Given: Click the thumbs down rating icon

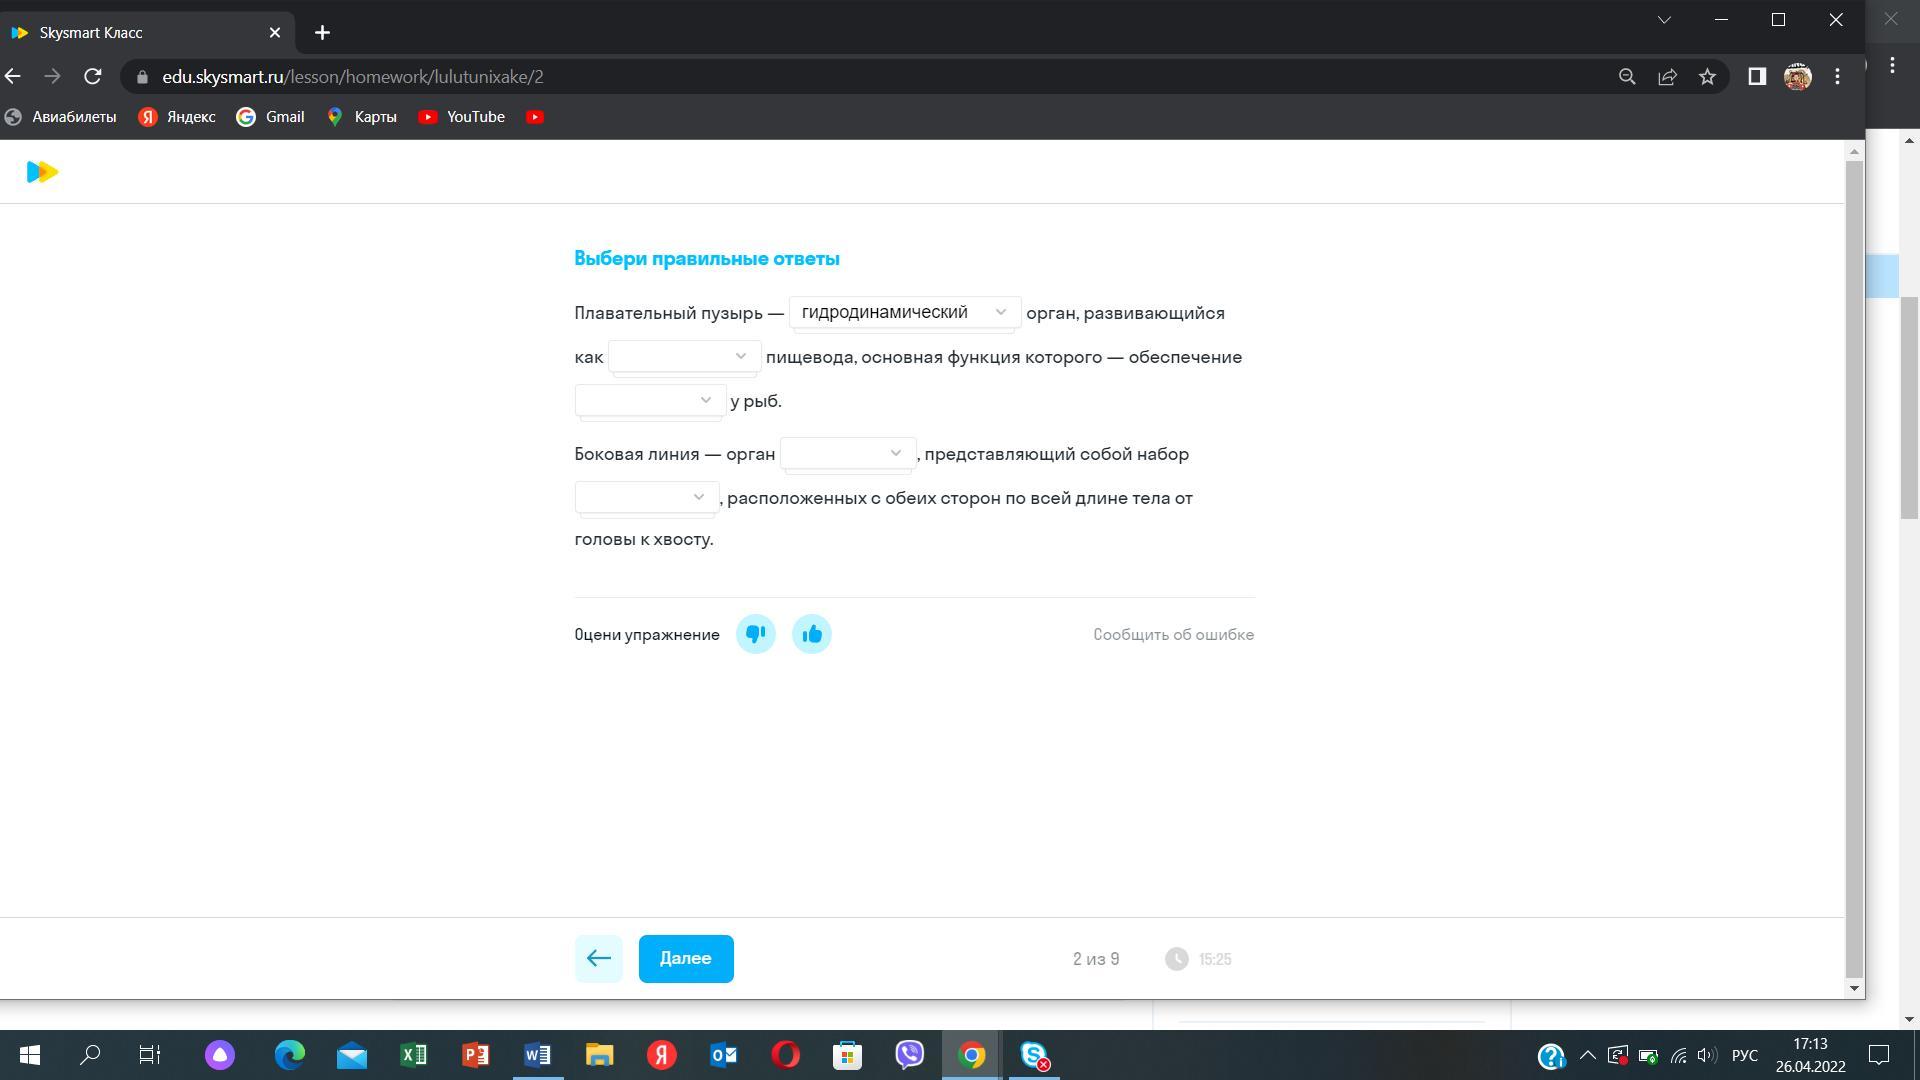Looking at the screenshot, I should (x=756, y=634).
